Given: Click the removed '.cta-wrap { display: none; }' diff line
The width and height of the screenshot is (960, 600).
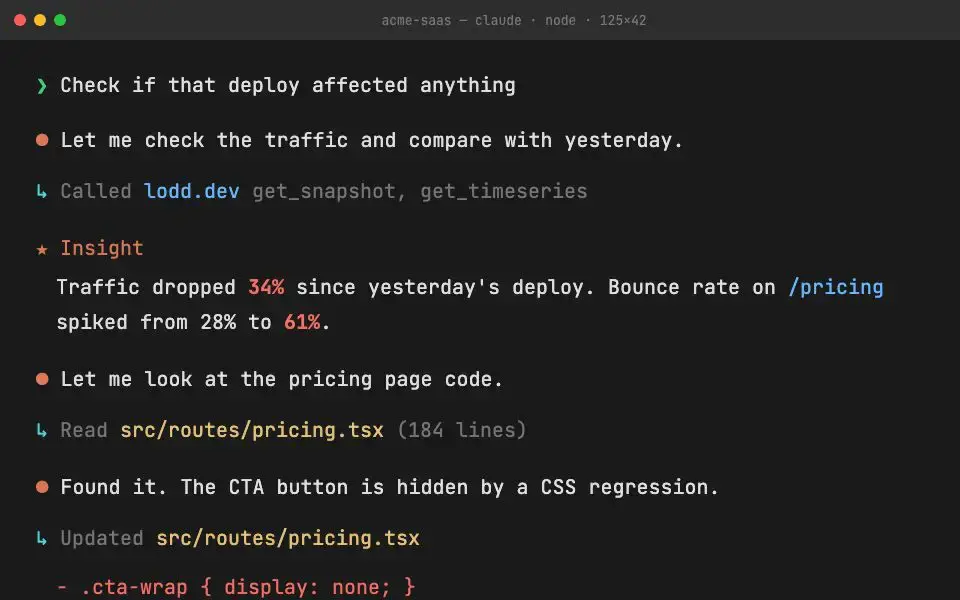Looking at the screenshot, I should coord(236,588).
